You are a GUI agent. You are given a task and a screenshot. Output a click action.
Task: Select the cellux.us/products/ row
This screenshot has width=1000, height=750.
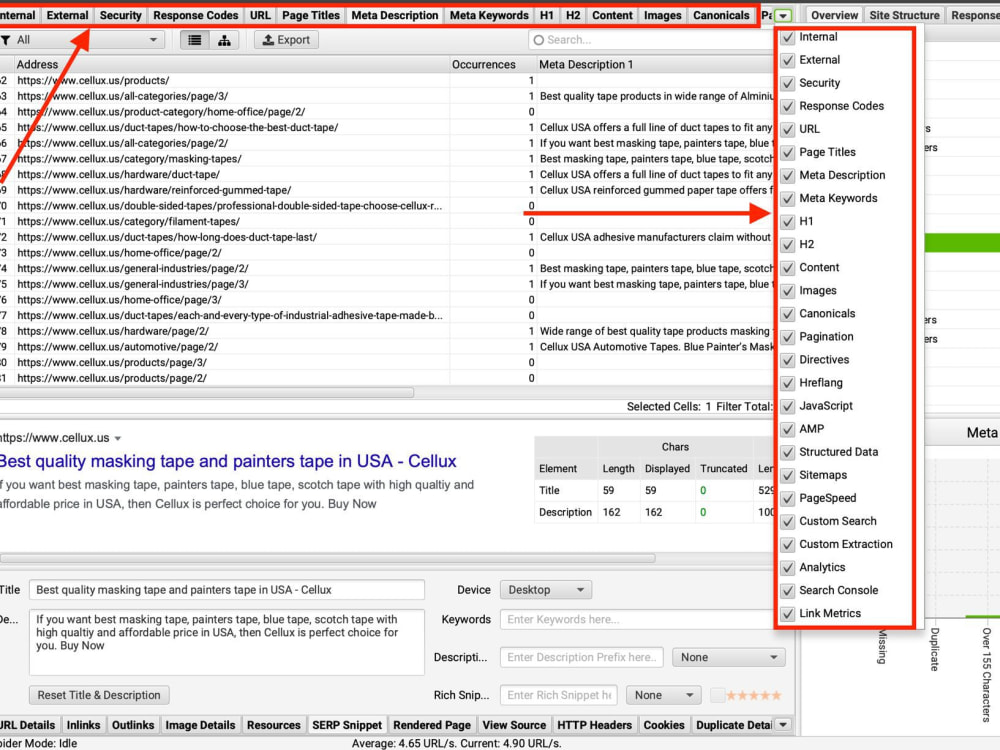[386, 80]
